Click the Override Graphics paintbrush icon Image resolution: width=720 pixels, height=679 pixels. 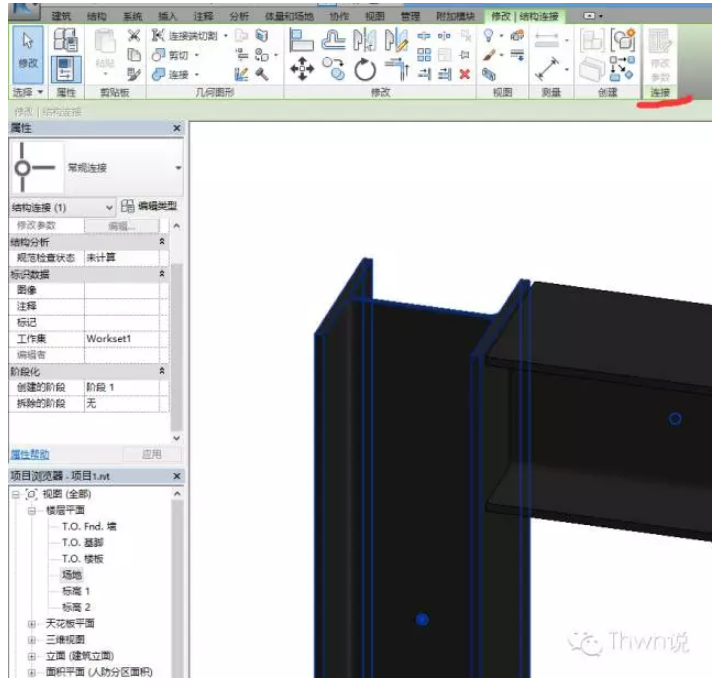click(x=489, y=55)
